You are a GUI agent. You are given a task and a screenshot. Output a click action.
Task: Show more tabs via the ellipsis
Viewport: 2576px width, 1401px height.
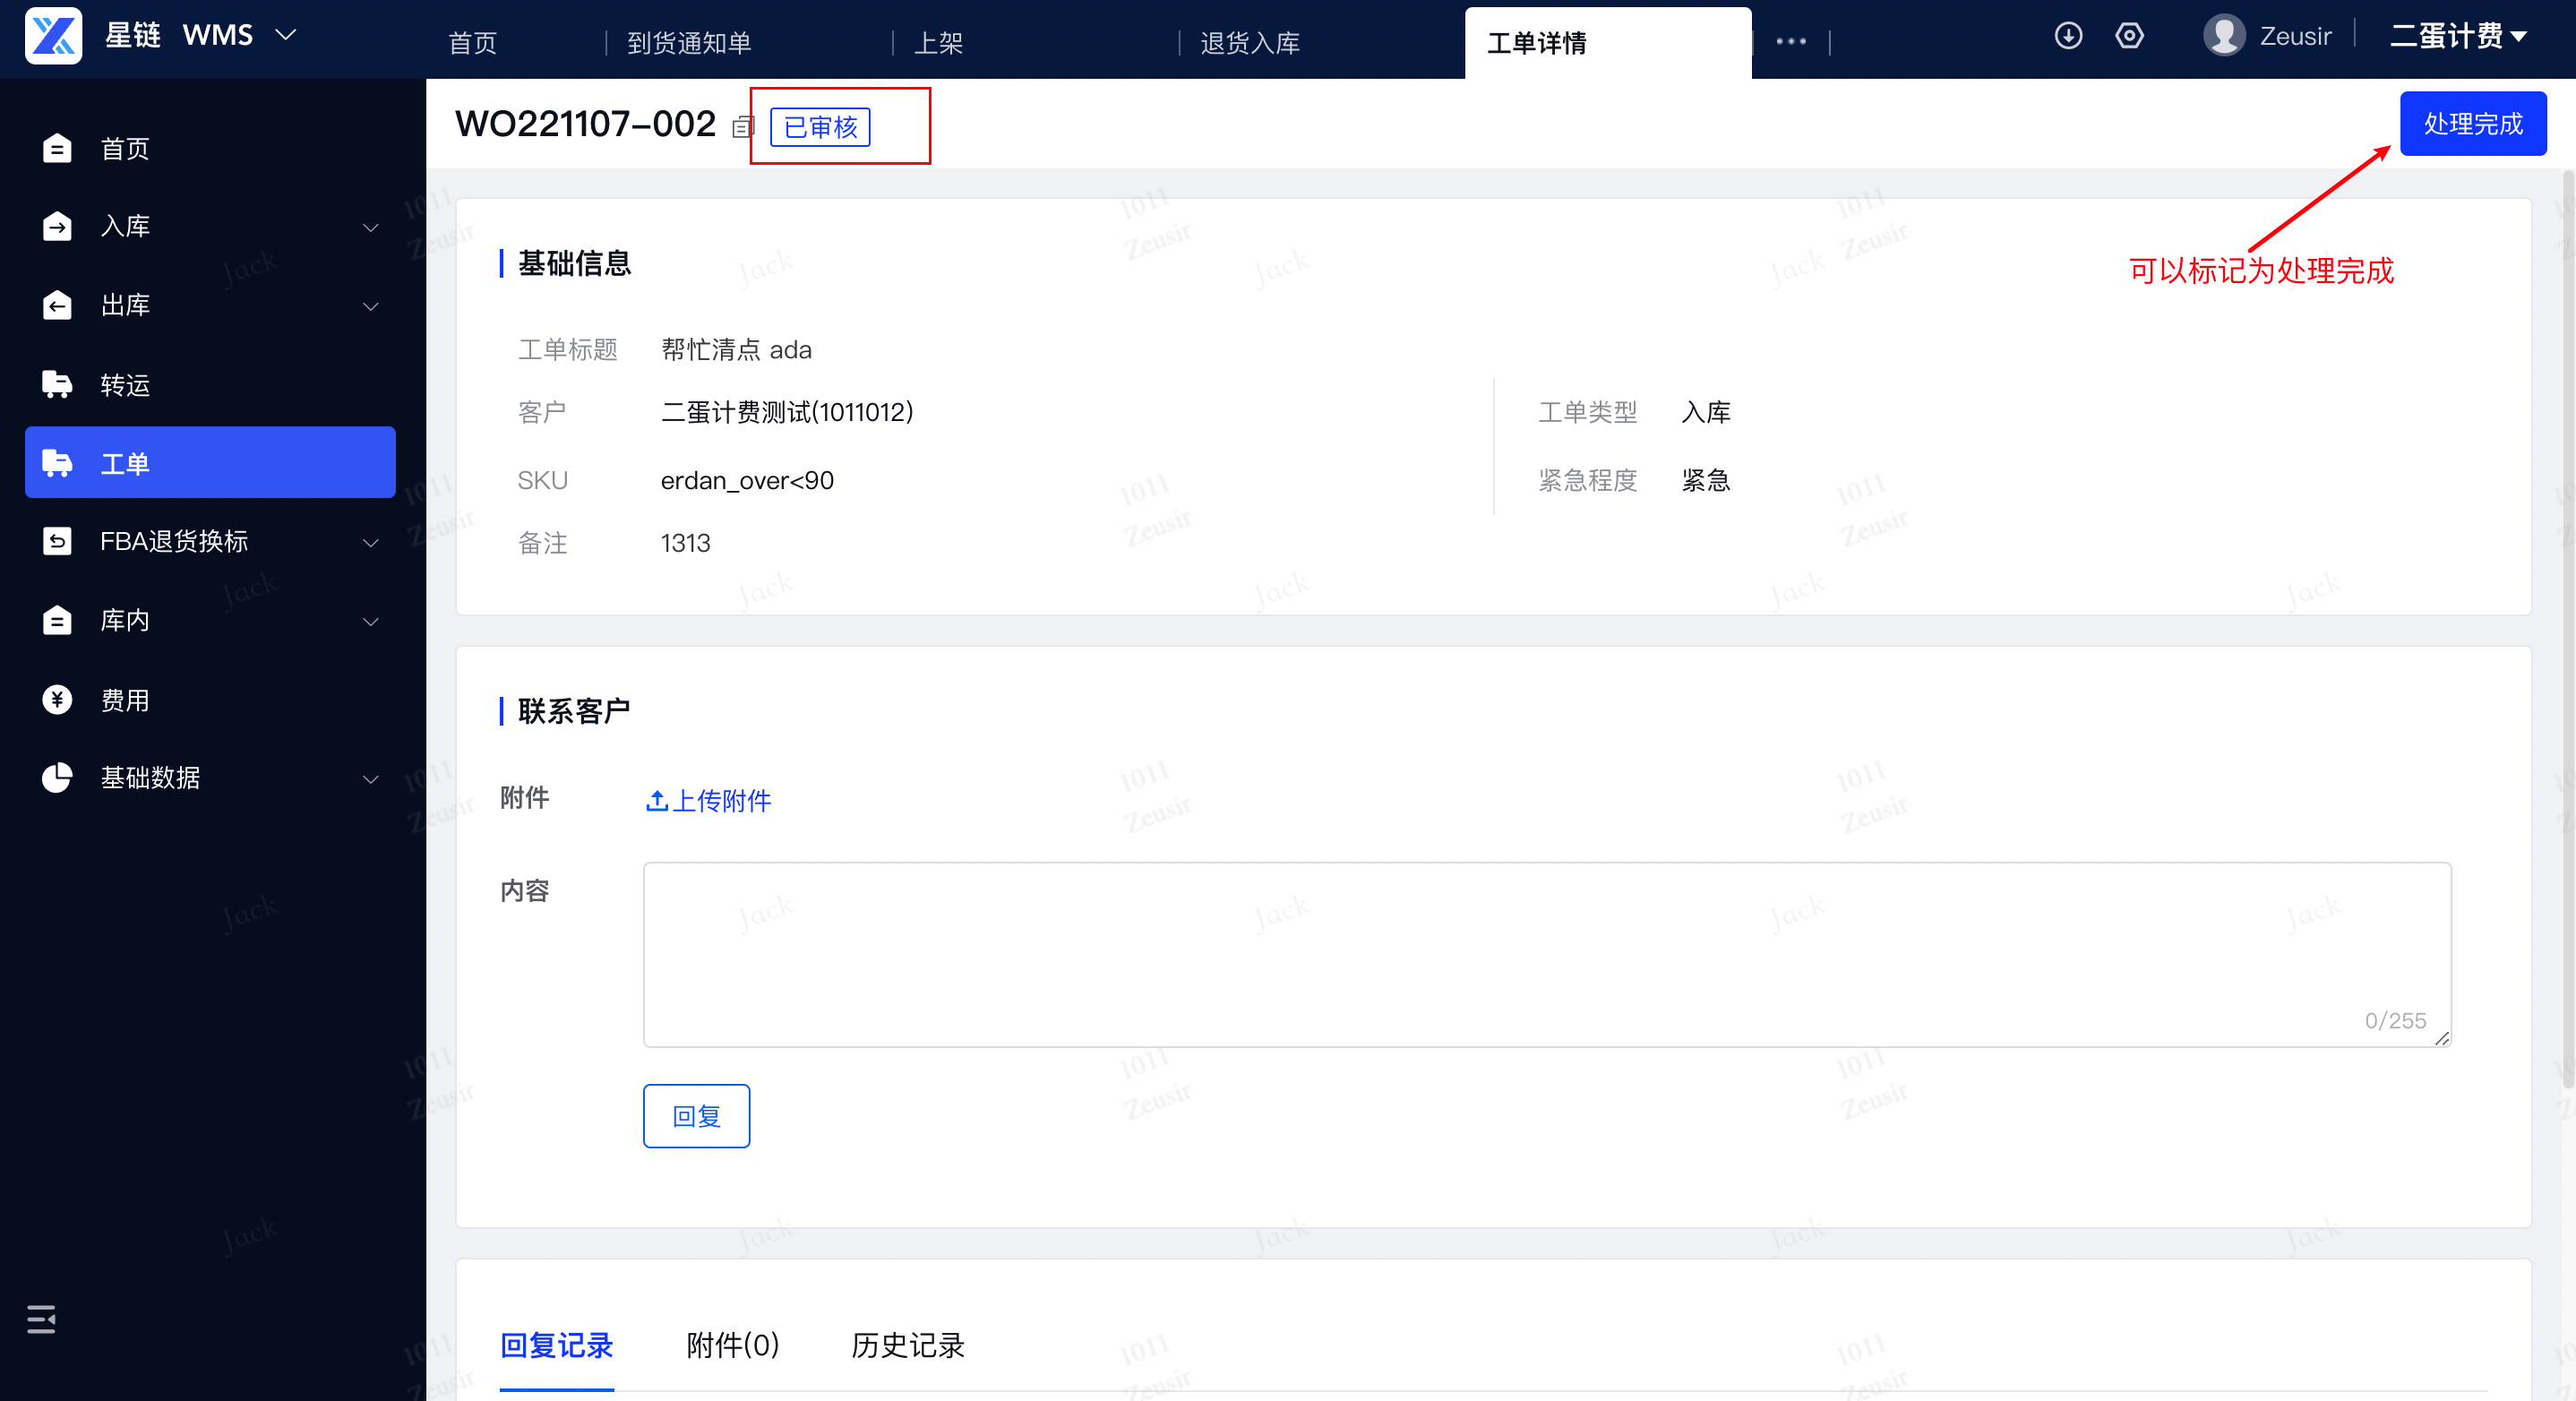(1790, 42)
